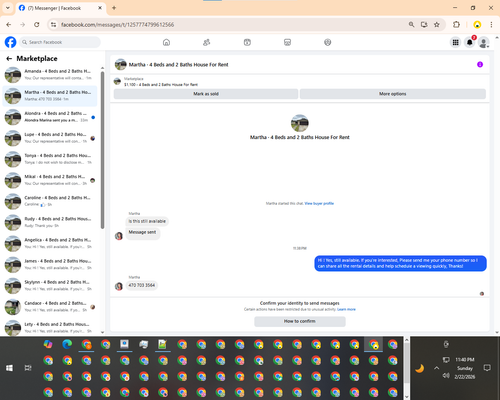Open the Facebook account avatar dropdown
500x400 pixels.
tap(484, 42)
